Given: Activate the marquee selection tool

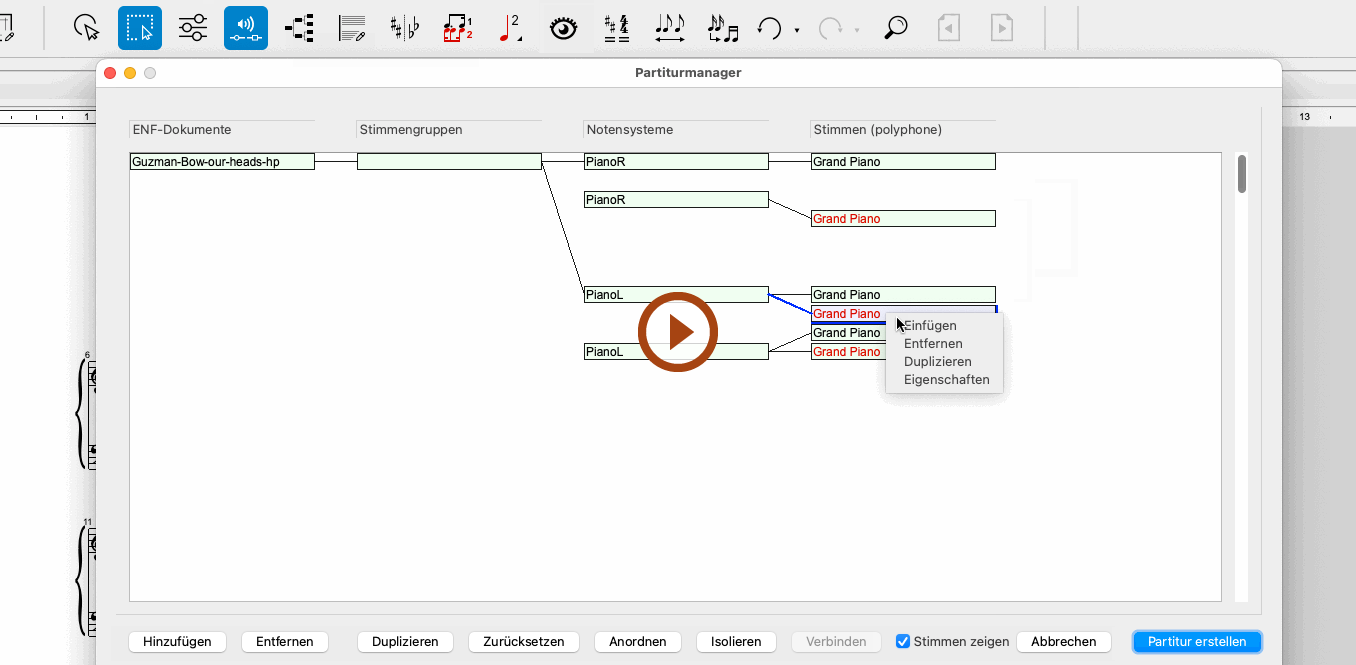Looking at the screenshot, I should click(x=140, y=28).
